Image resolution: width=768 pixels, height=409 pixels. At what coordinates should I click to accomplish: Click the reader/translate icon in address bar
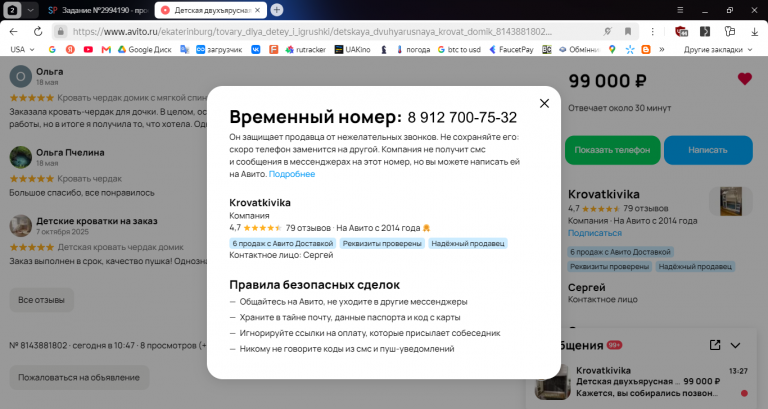[607, 31]
